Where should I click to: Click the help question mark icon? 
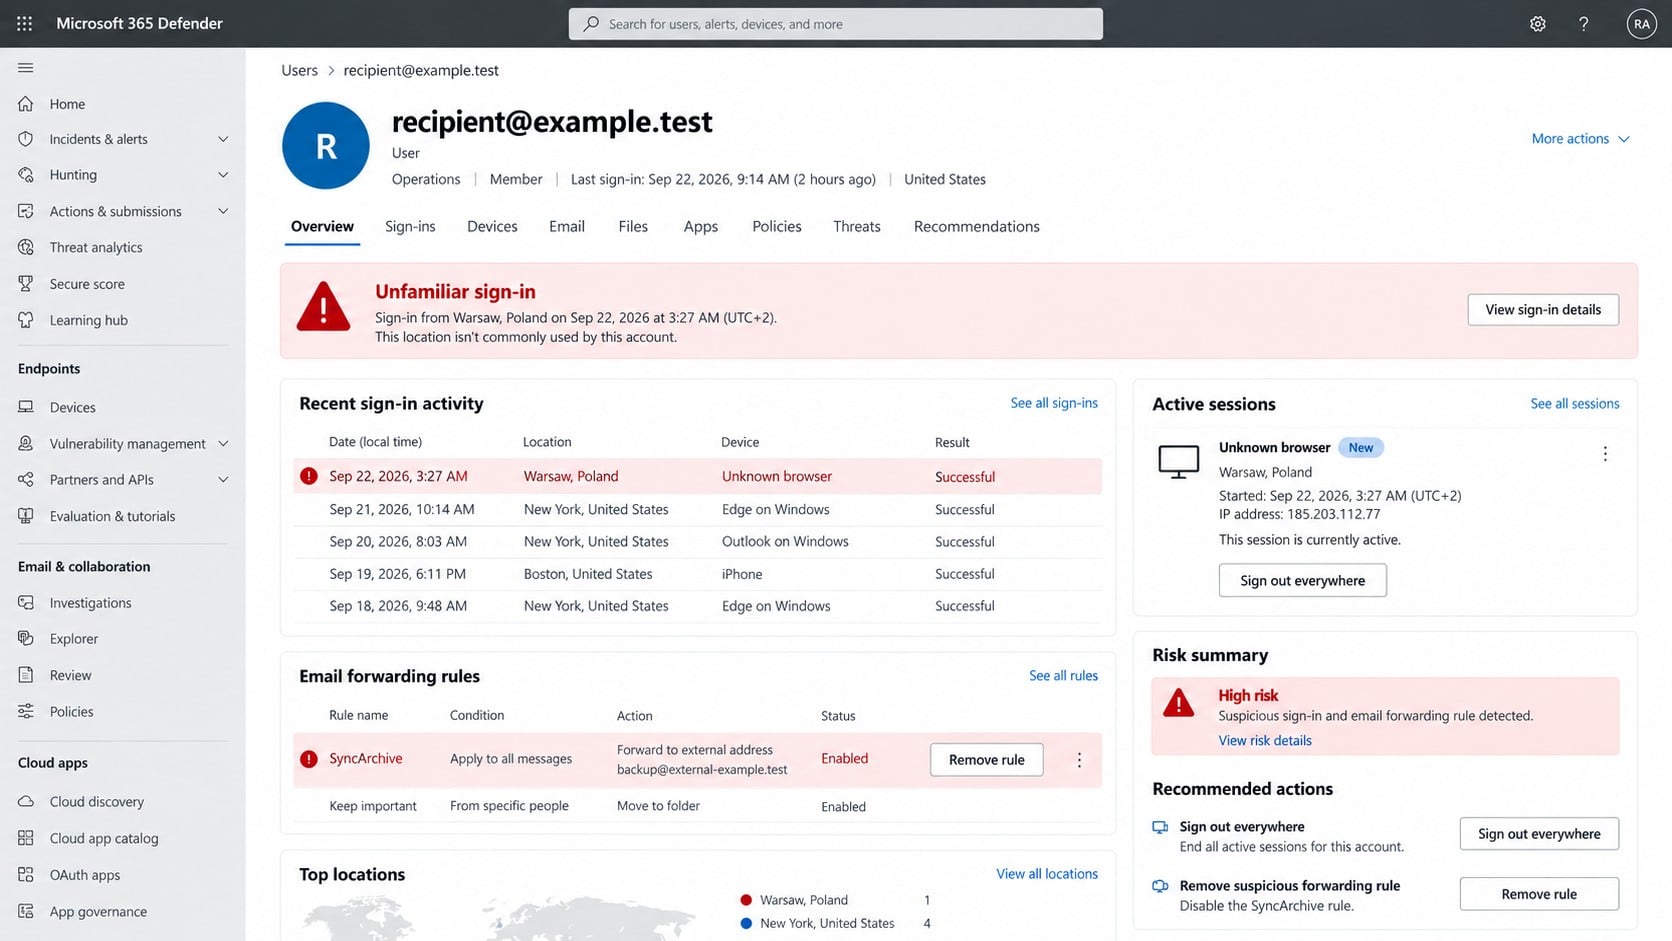(1584, 24)
